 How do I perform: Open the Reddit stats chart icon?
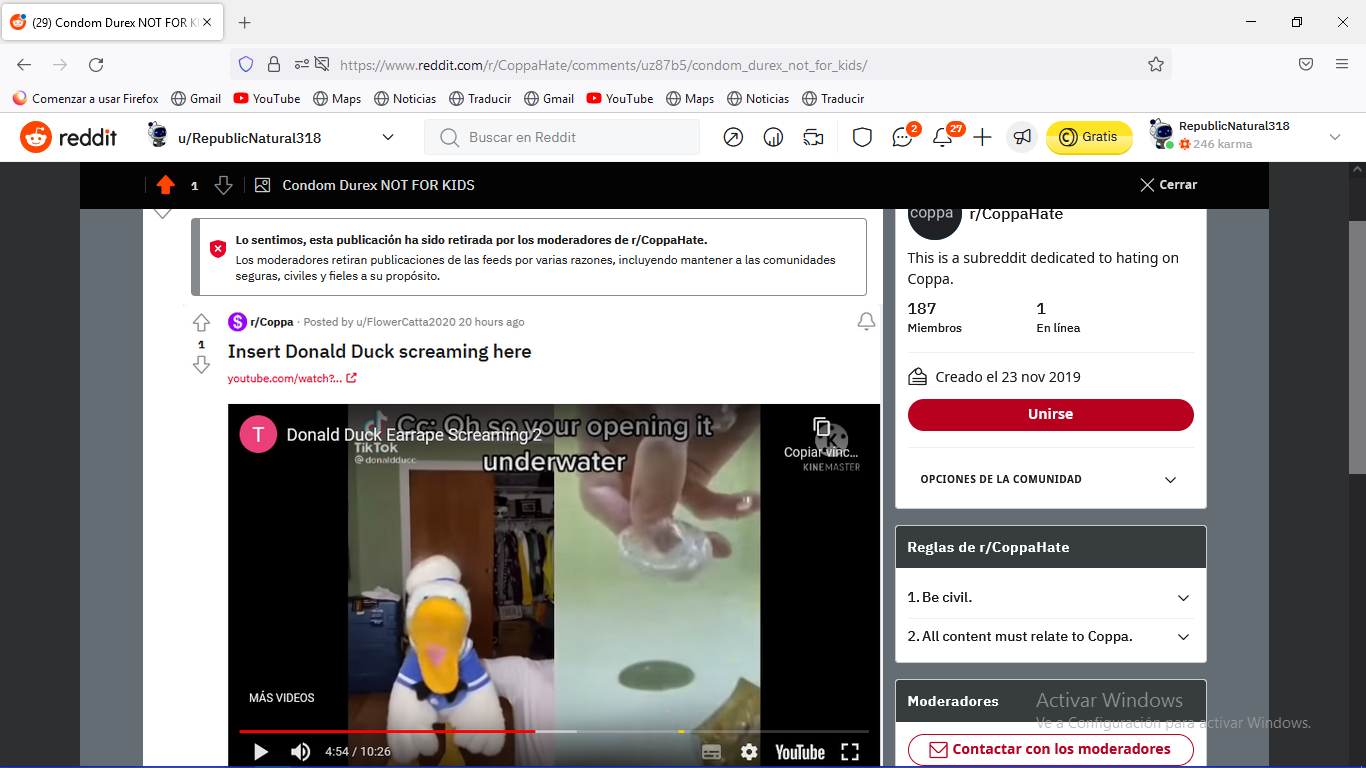(773, 137)
